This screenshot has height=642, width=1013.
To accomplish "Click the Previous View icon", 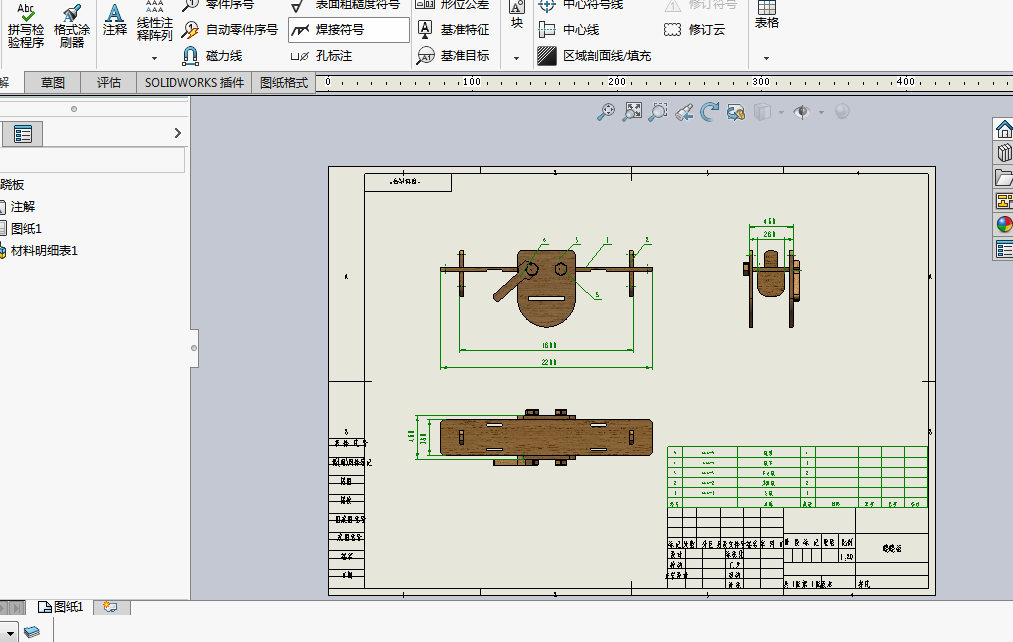I will tap(684, 112).
